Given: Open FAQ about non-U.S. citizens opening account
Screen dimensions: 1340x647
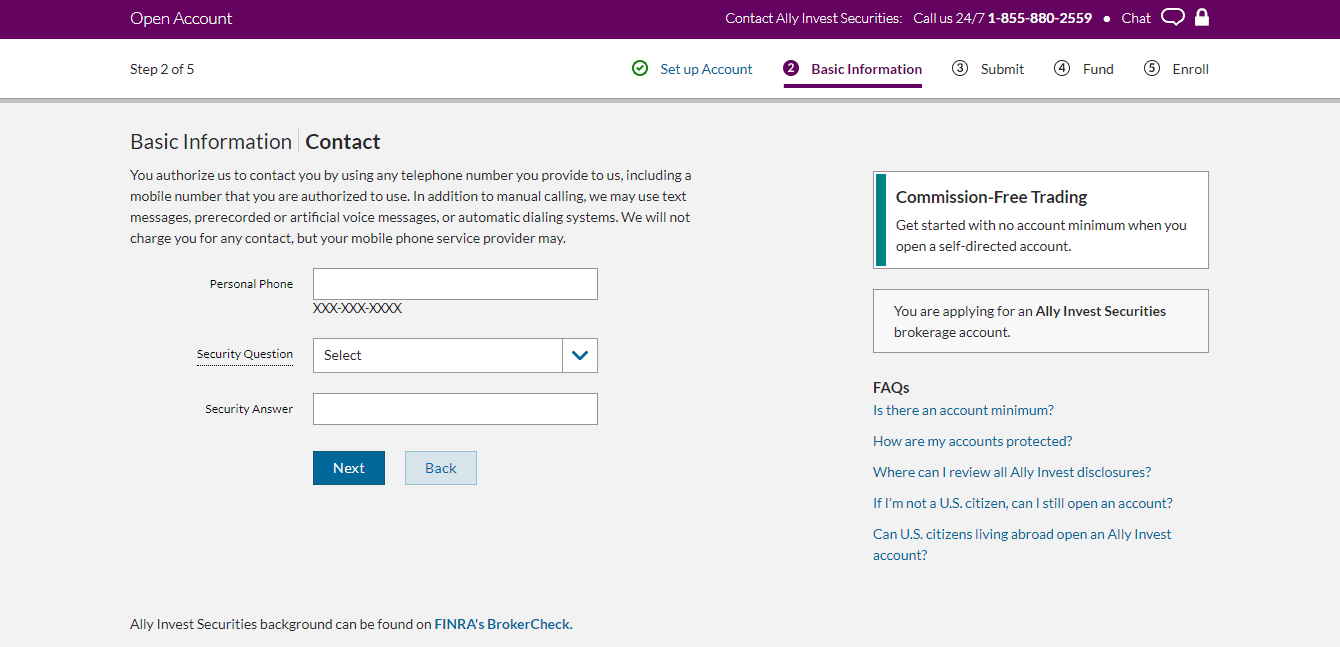Looking at the screenshot, I should click(x=1023, y=503).
